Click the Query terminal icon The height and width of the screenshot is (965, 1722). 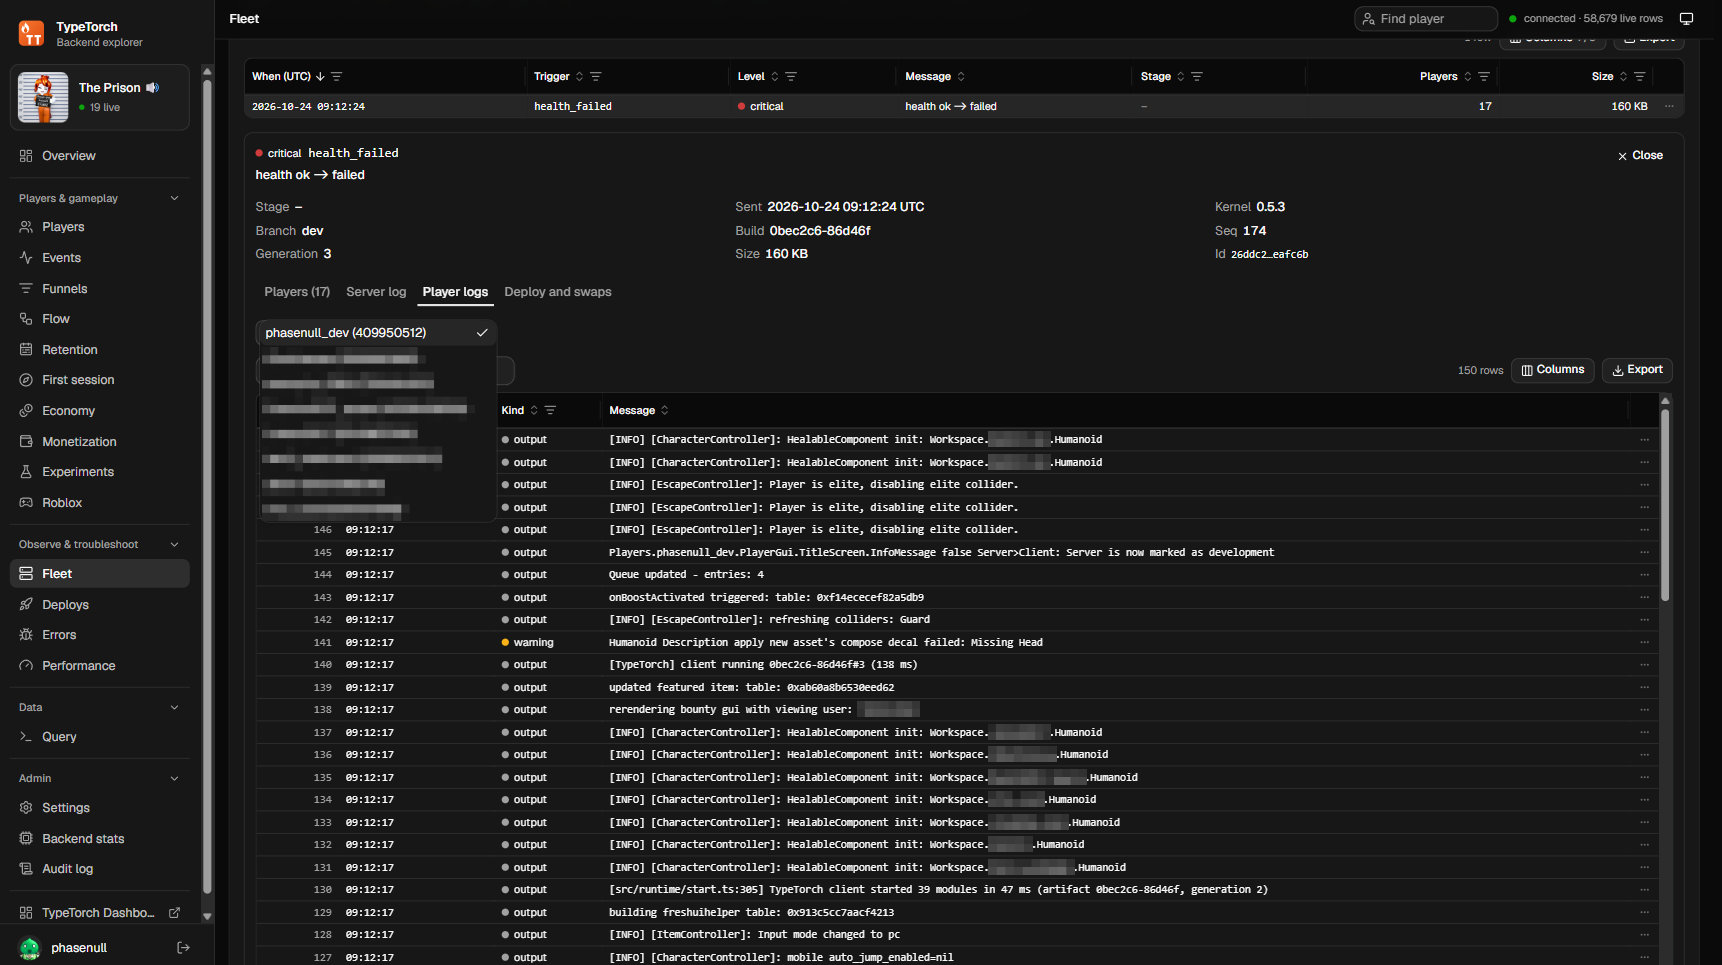[26, 737]
